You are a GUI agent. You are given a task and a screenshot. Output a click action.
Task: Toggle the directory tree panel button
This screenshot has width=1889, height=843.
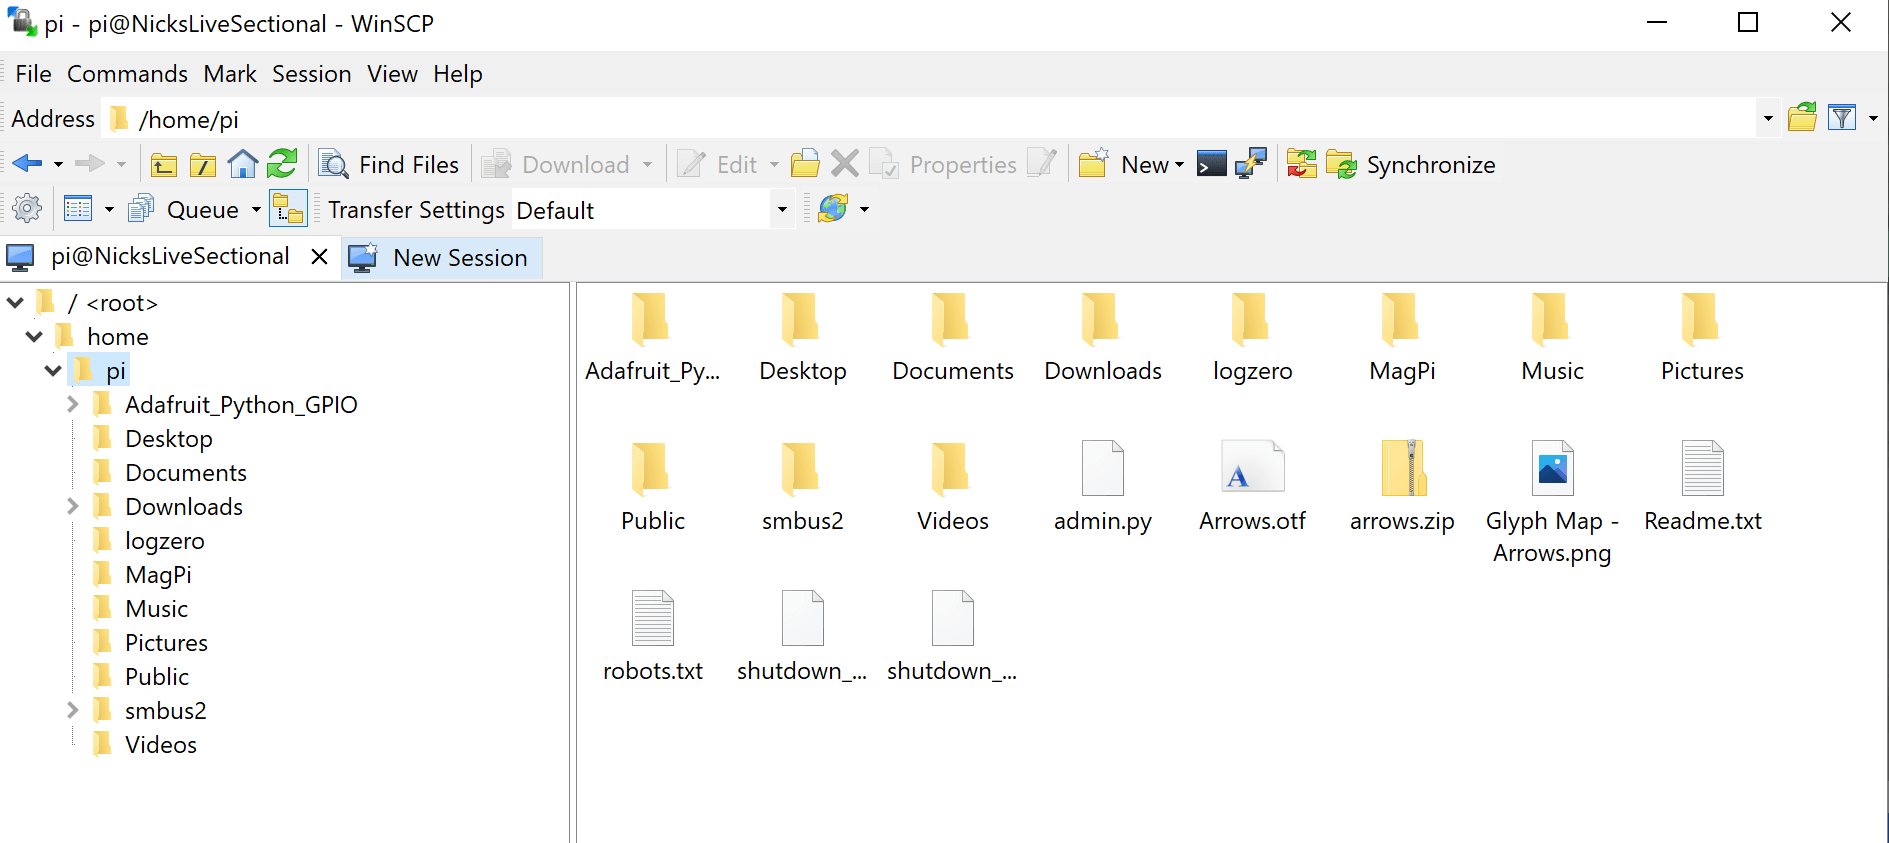(288, 209)
